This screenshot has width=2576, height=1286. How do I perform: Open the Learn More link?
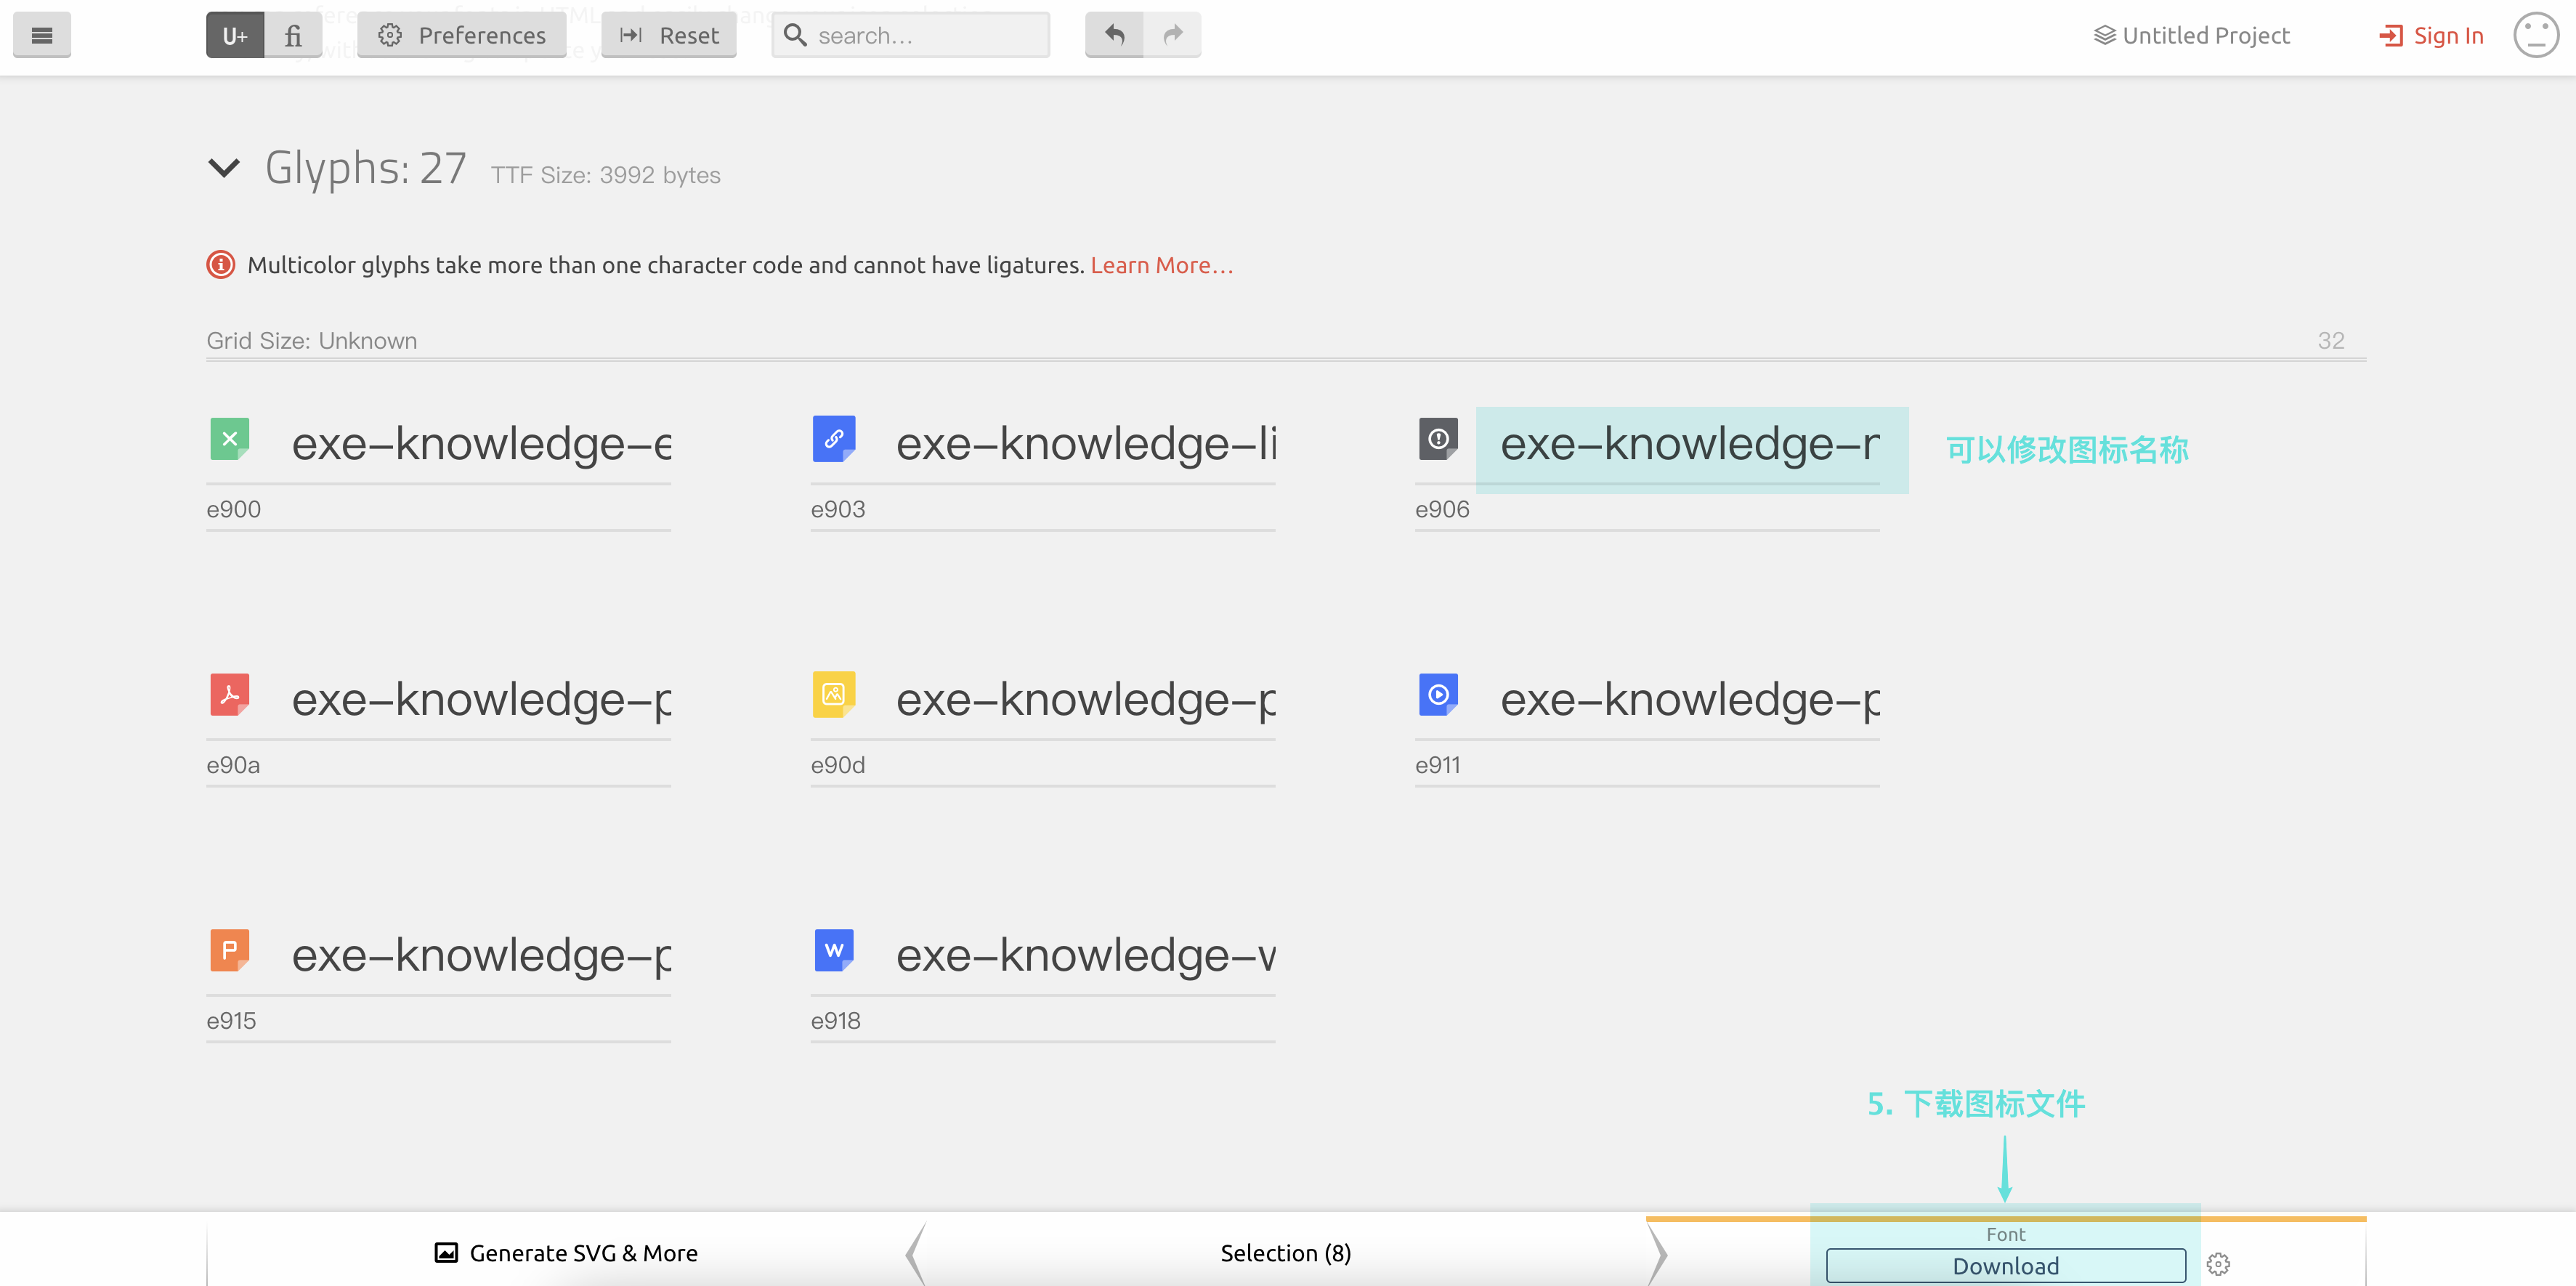coord(1161,265)
